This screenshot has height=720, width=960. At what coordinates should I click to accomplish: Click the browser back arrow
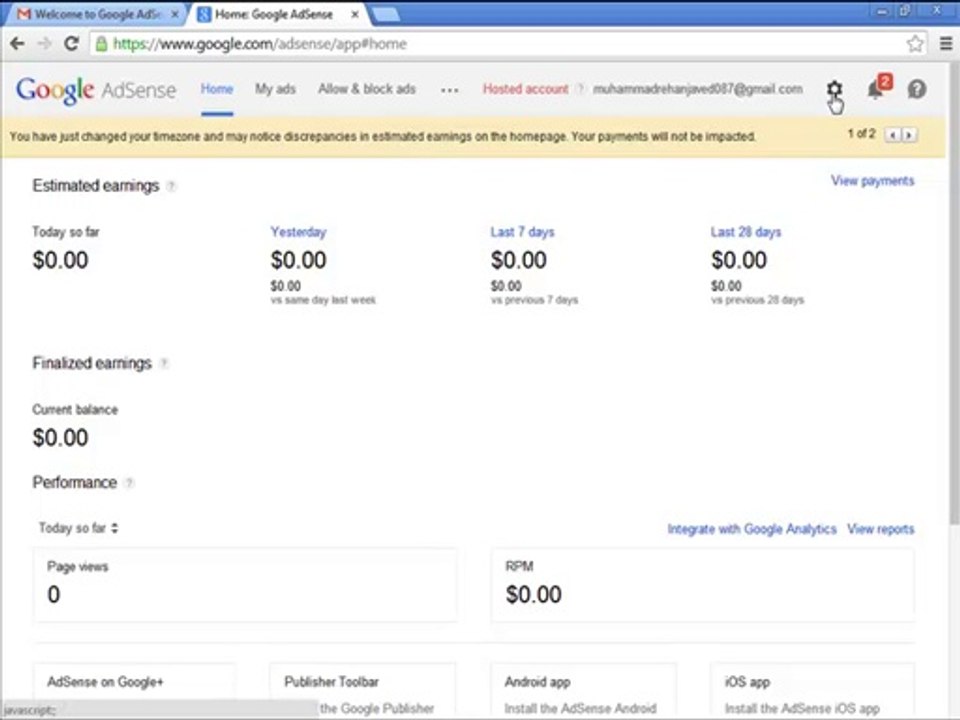[x=17, y=43]
